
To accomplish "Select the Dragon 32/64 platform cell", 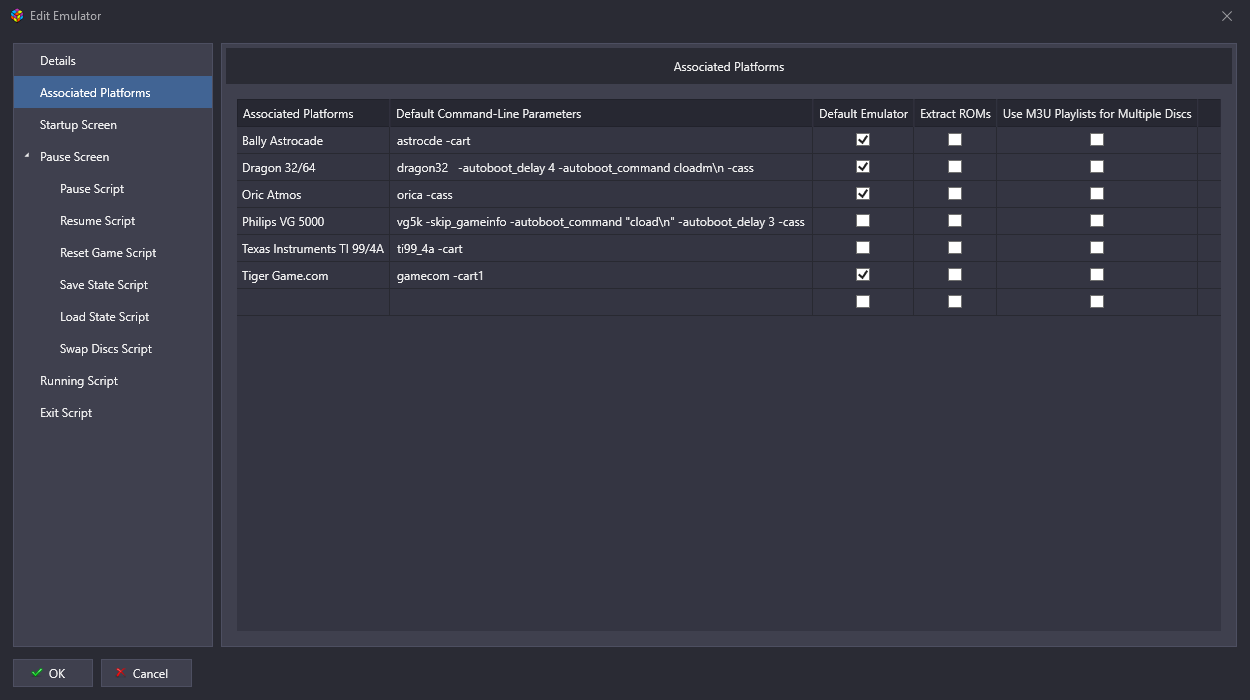I will [313, 168].
